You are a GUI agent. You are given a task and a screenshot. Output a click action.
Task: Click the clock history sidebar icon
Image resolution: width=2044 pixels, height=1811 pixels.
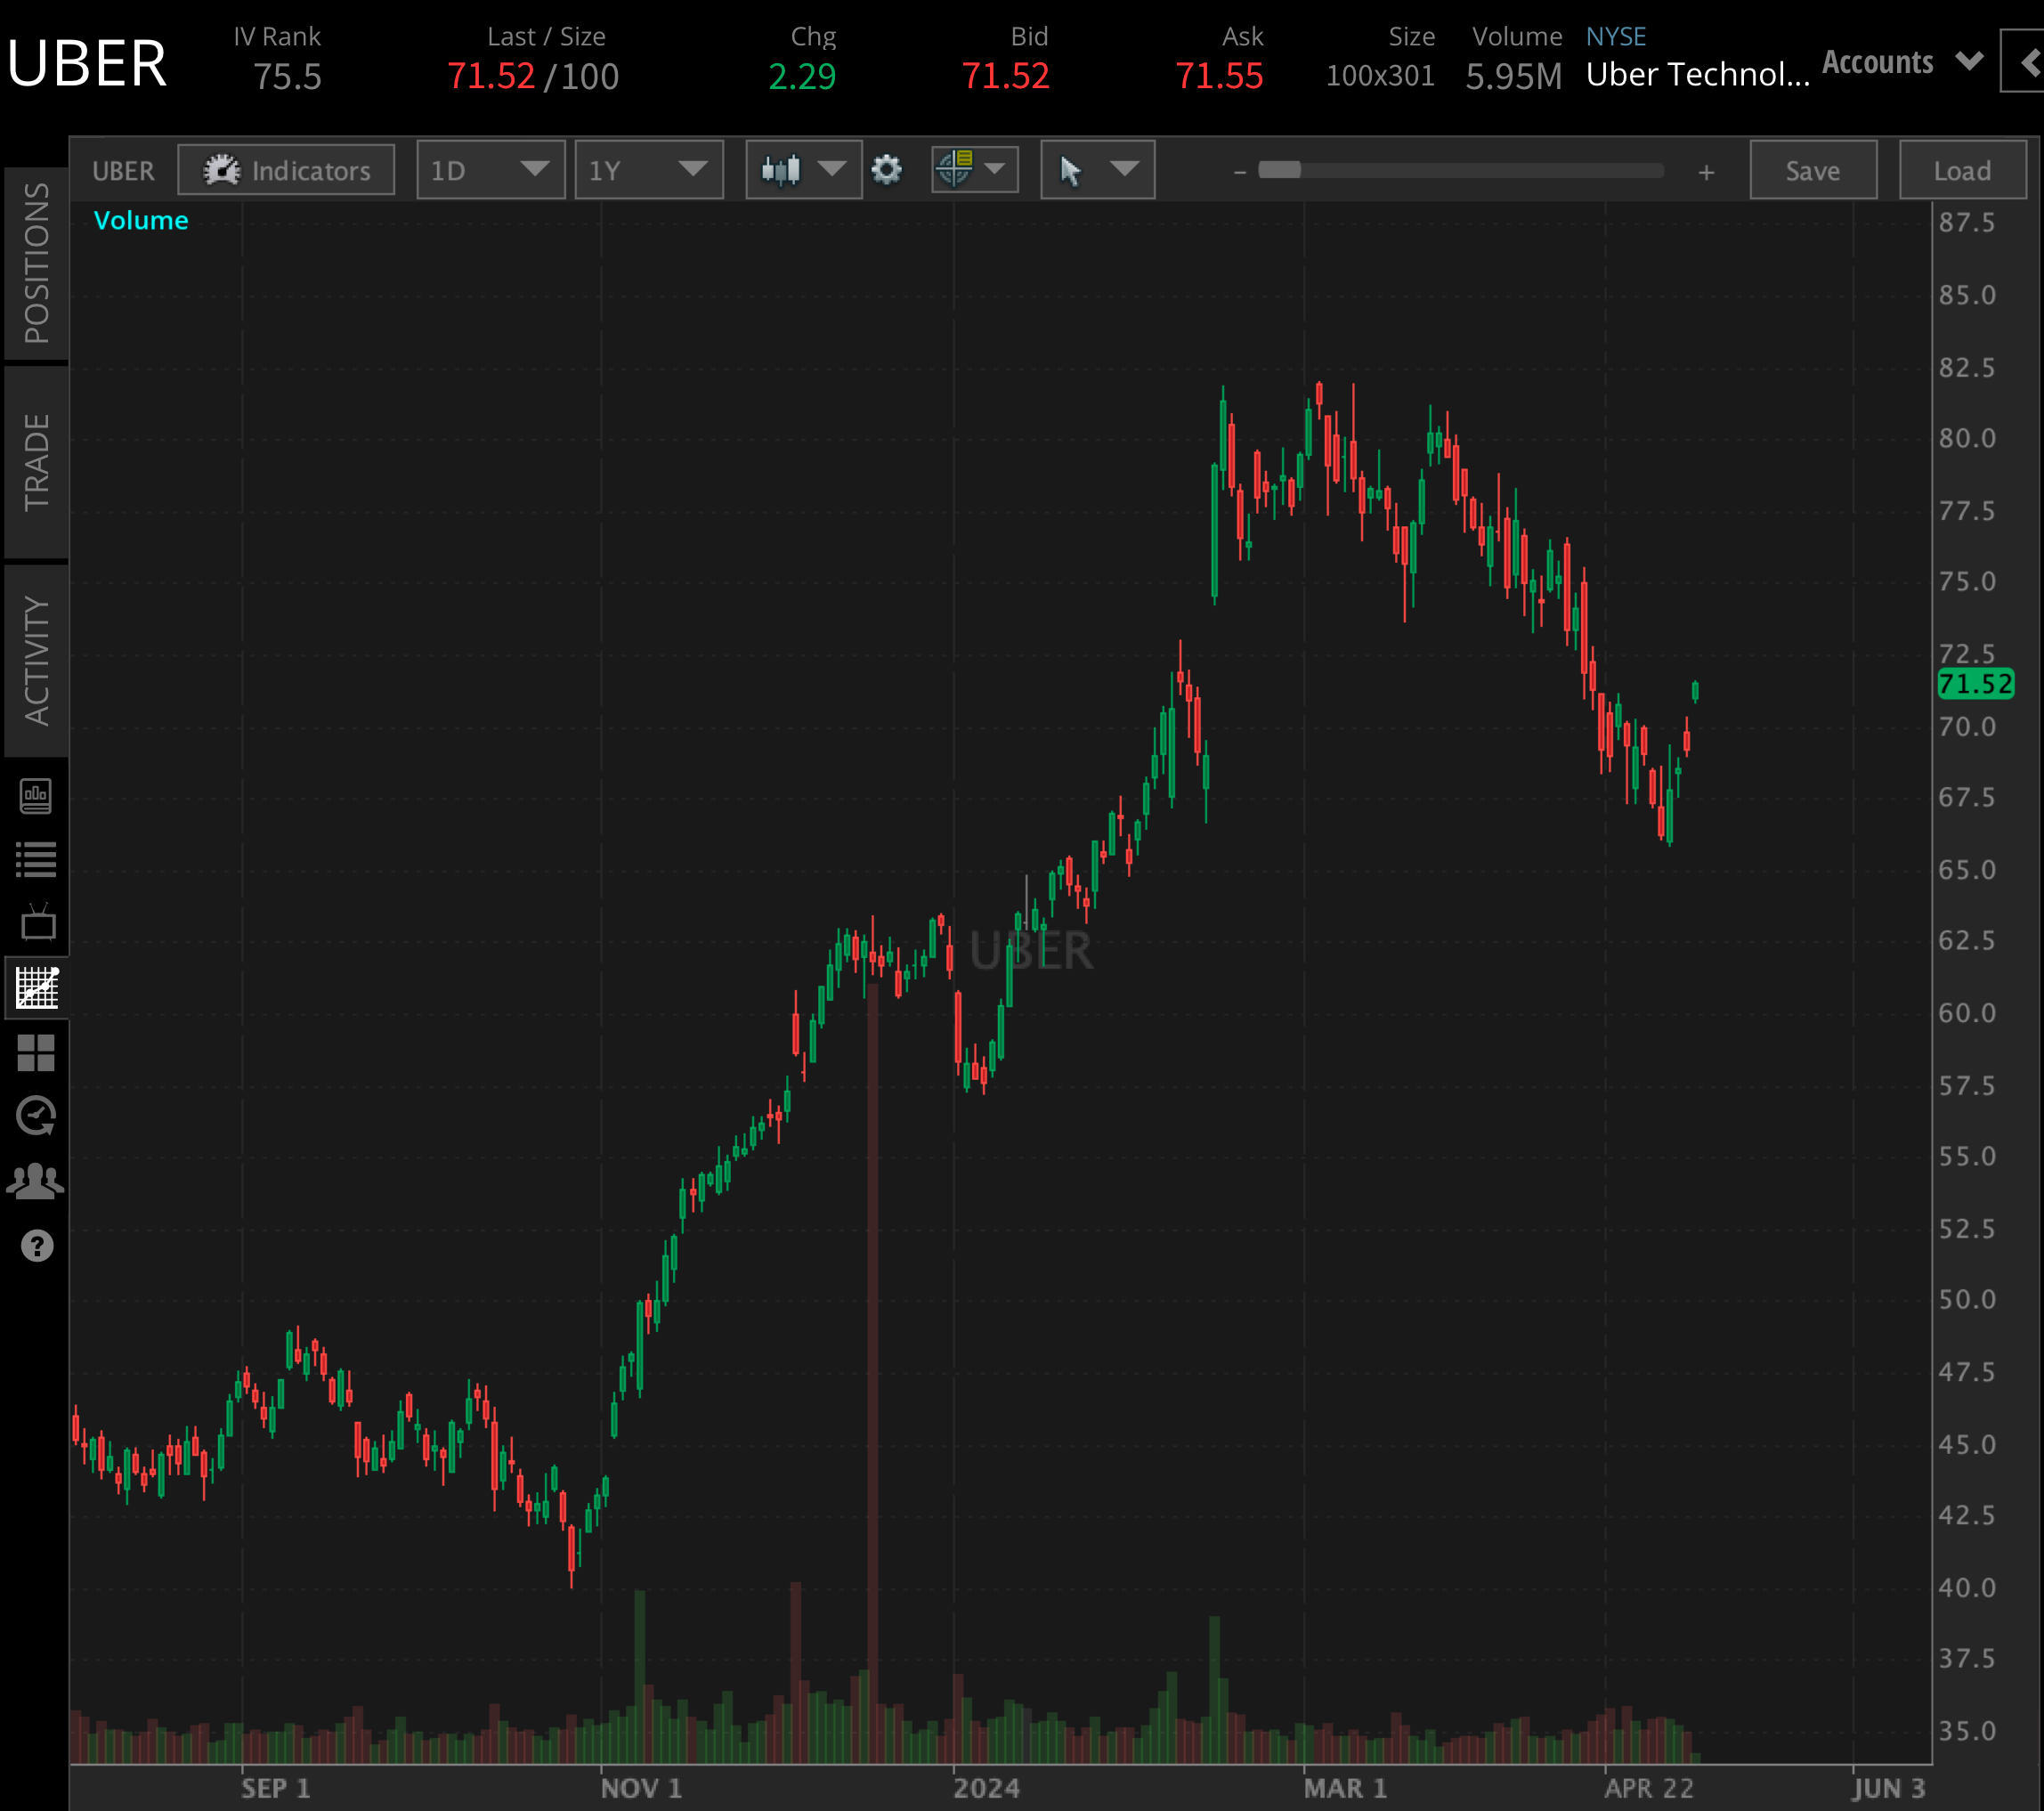(x=37, y=1116)
